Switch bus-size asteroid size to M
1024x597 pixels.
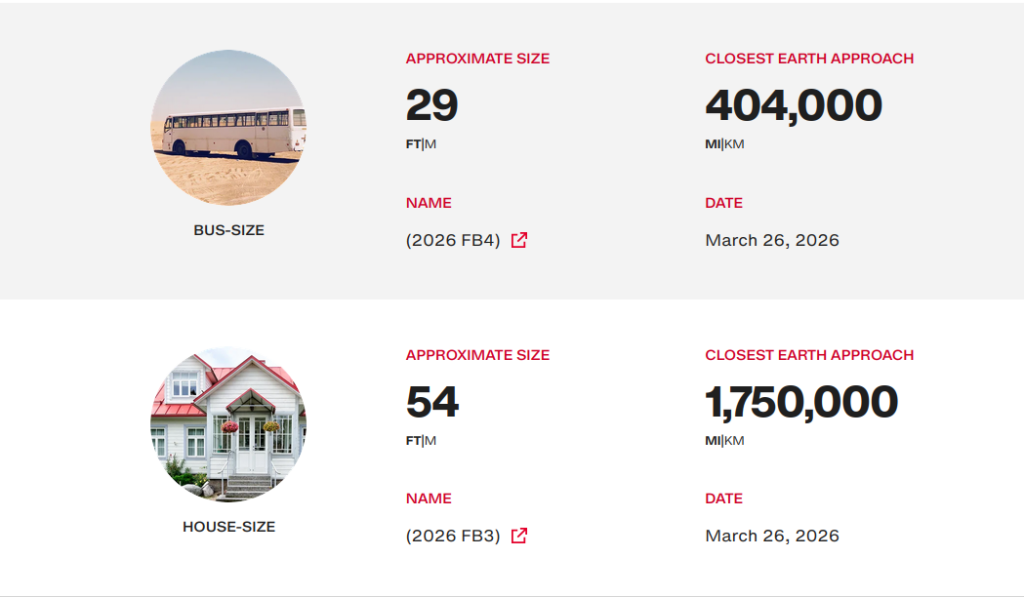[431, 144]
